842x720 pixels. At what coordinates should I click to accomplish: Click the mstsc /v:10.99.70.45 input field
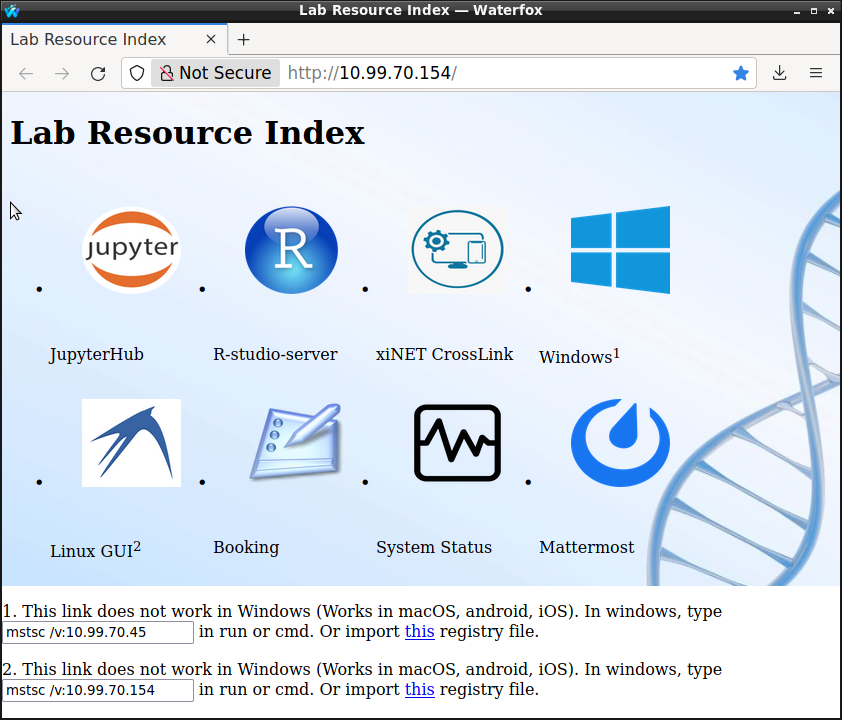click(98, 632)
